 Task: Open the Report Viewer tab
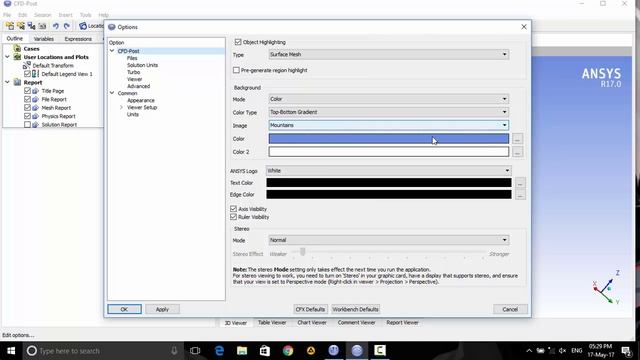(x=402, y=322)
